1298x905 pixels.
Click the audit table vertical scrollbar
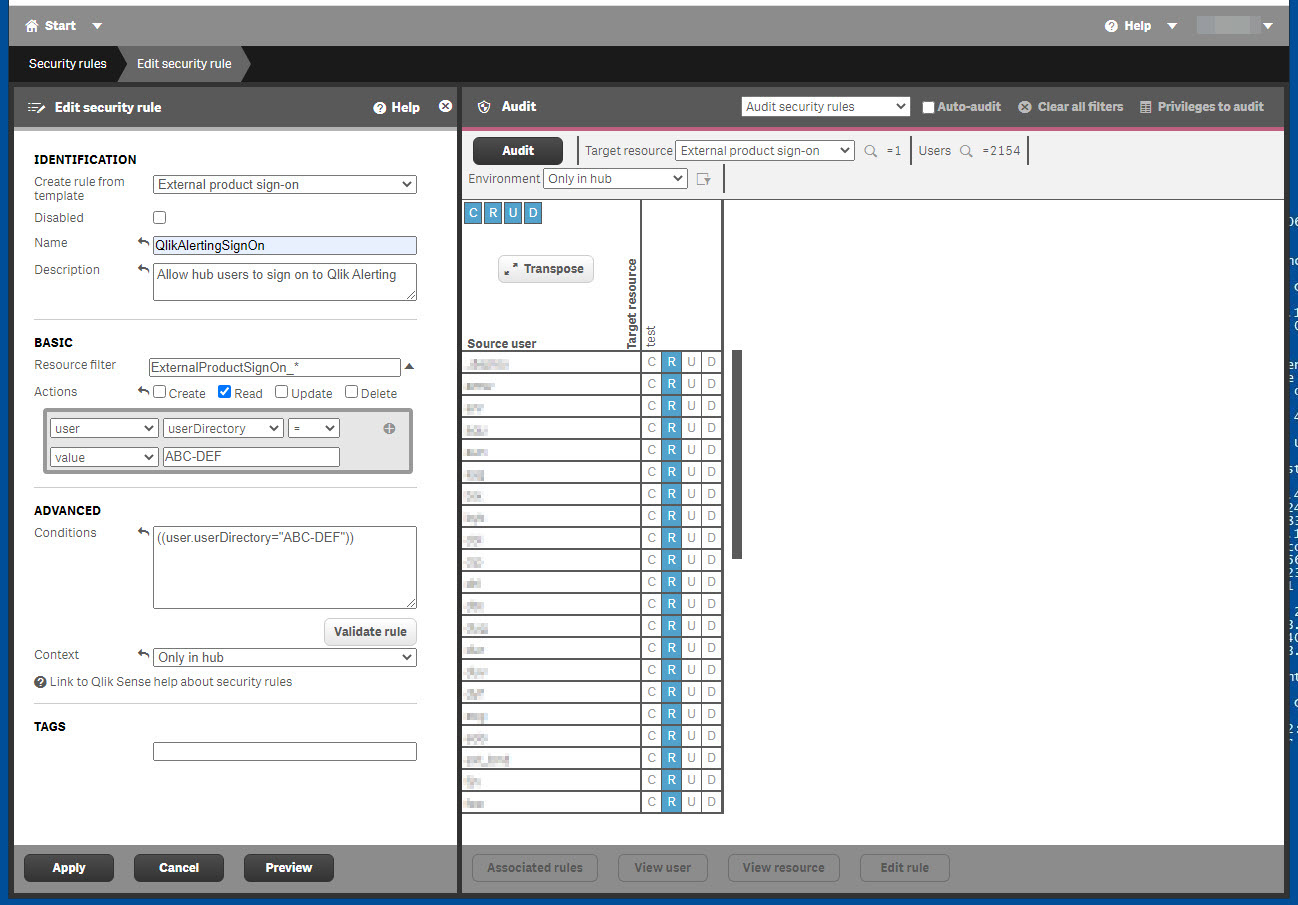coord(737,454)
